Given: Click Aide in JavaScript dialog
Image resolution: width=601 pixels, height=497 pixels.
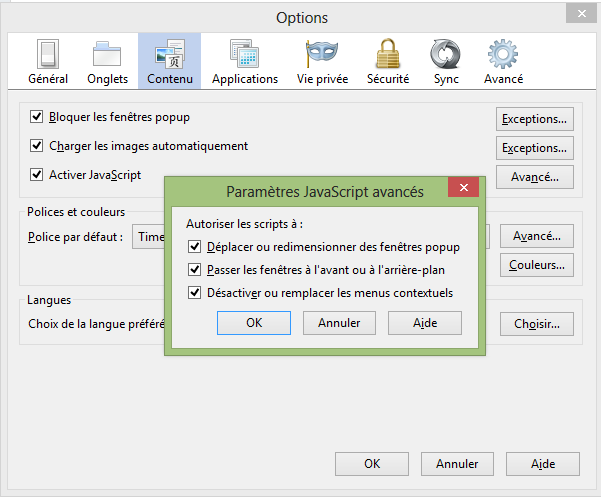Looking at the screenshot, I should pyautogui.click(x=425, y=323).
